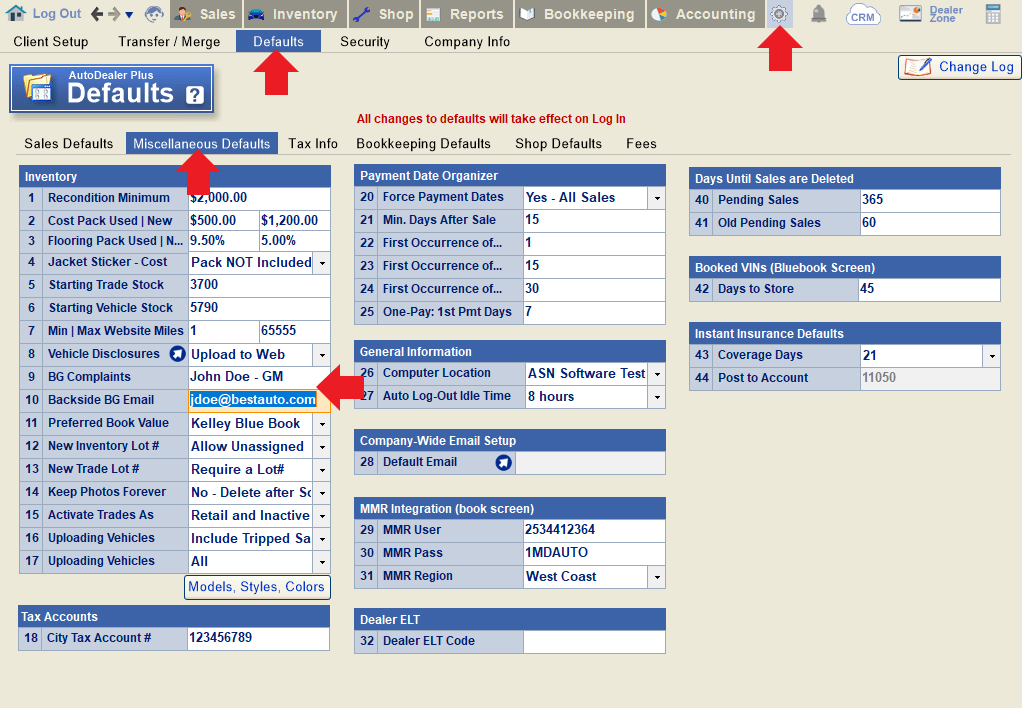The image size is (1022, 708).
Task: Expand the Keep Photos Forever dropdown
Action: (322, 493)
